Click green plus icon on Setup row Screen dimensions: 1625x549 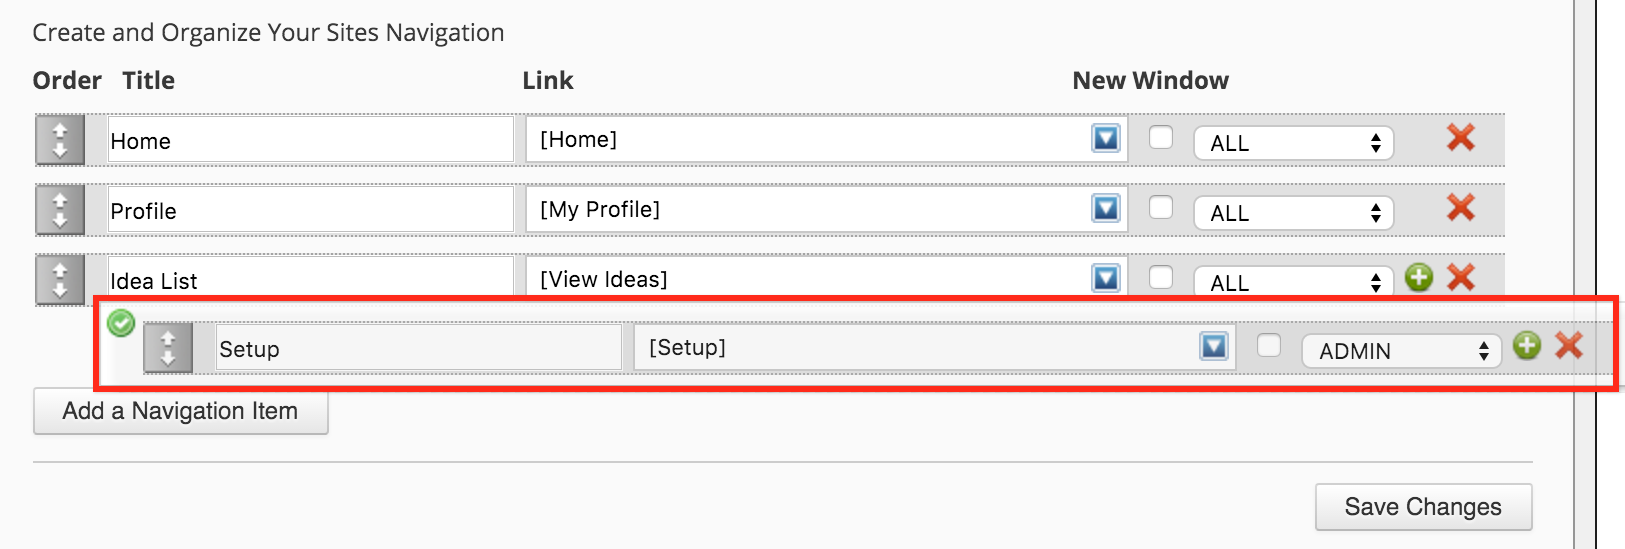point(1527,346)
